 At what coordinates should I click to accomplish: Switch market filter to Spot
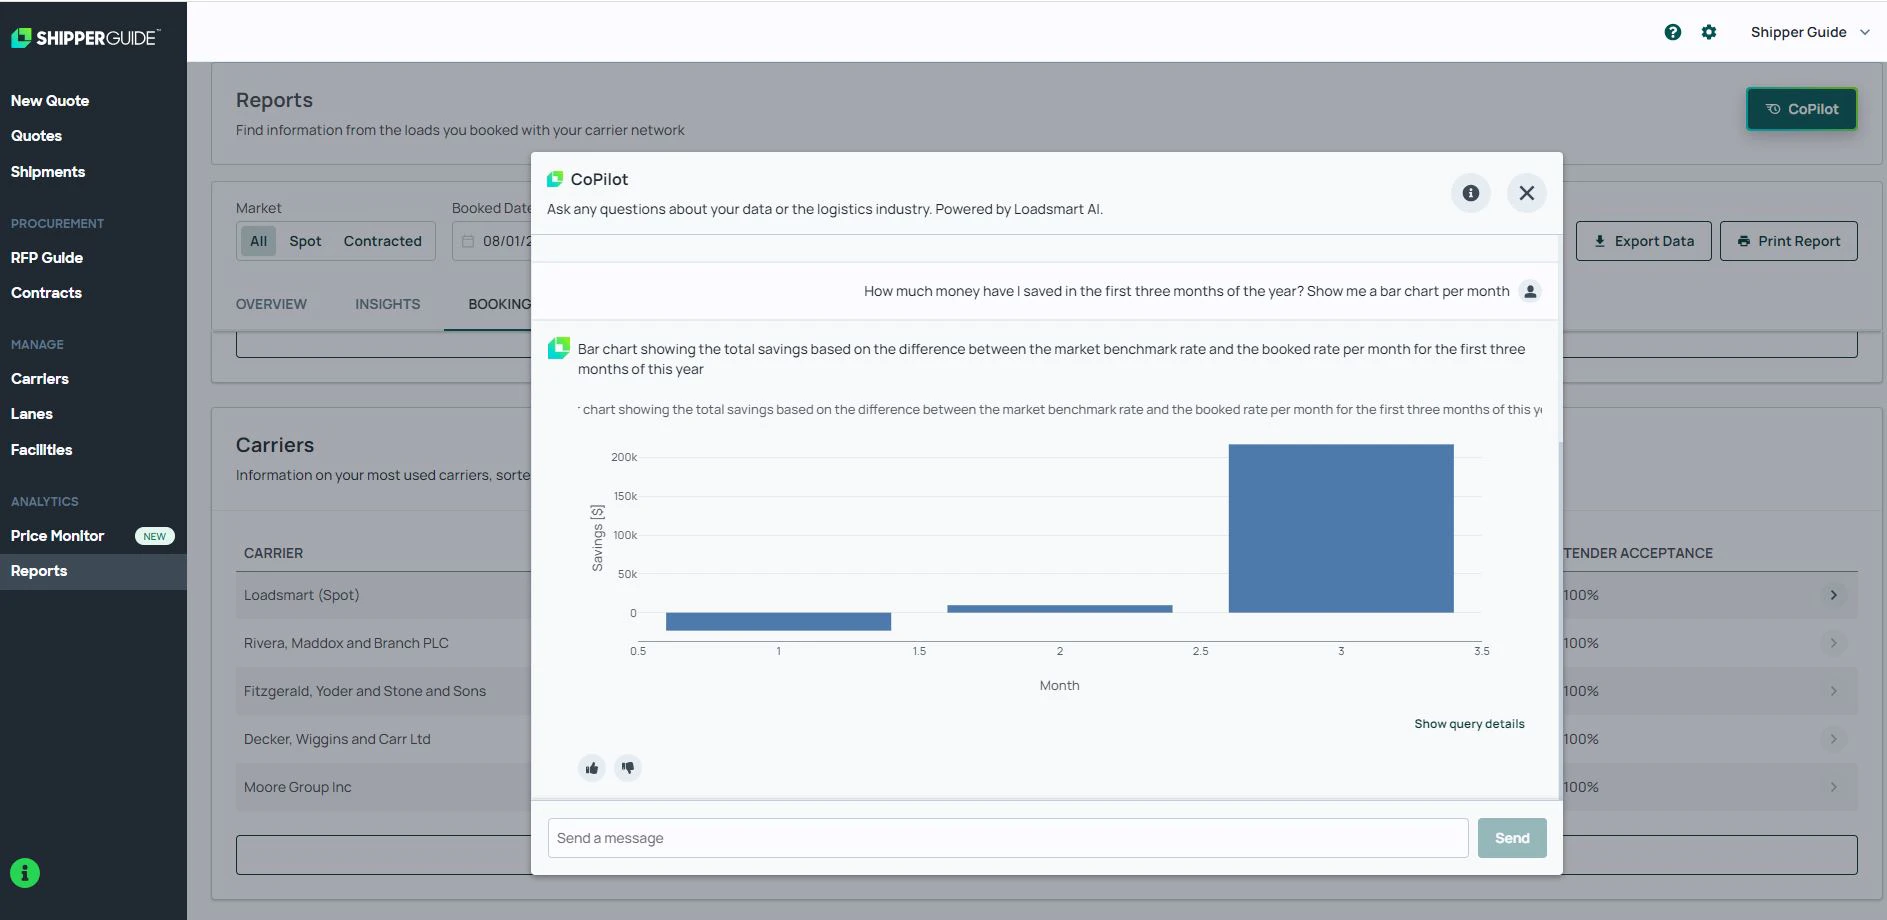(305, 240)
